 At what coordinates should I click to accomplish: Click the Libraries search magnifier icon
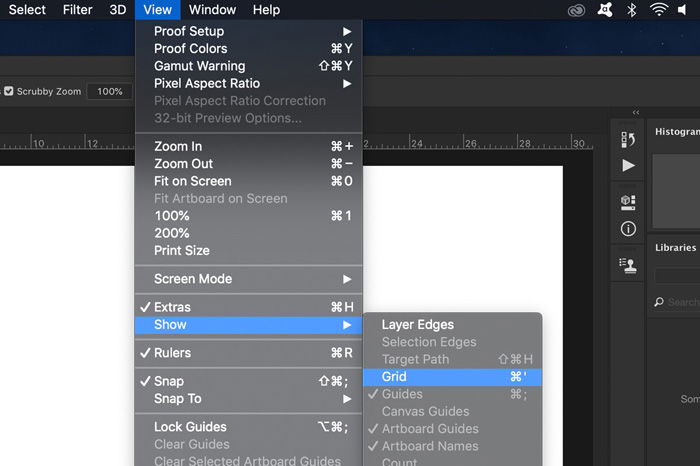(x=660, y=302)
